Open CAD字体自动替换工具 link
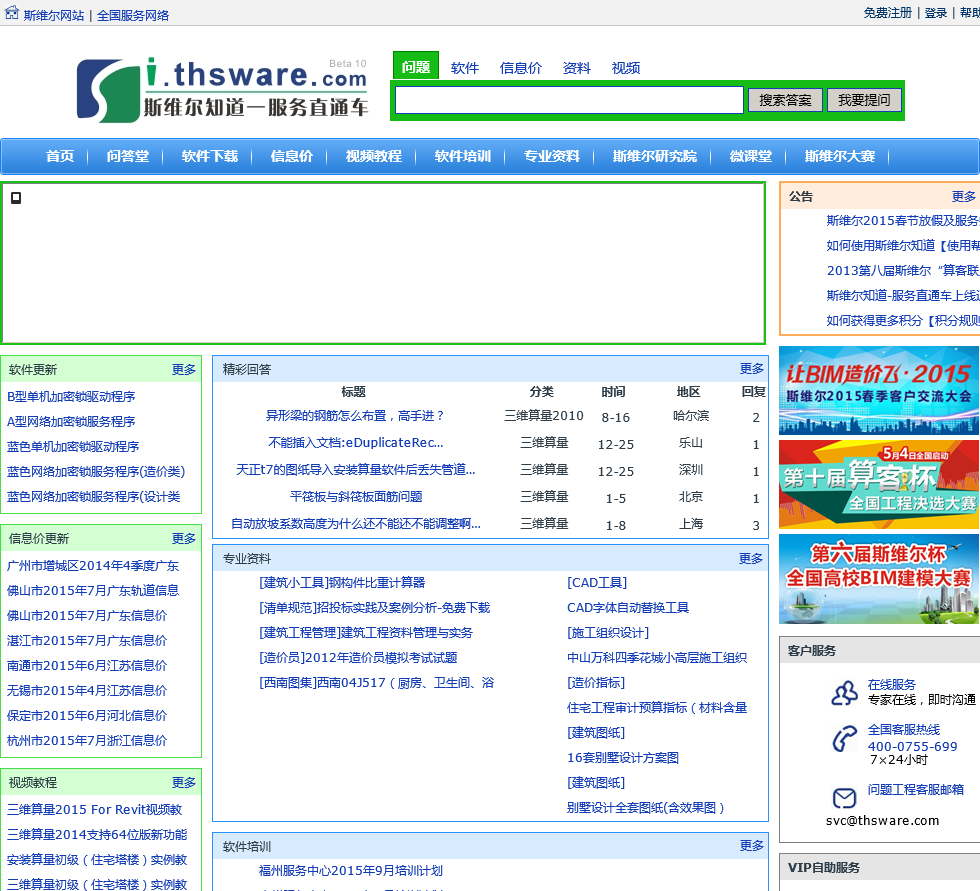The width and height of the screenshot is (980, 891). (x=628, y=607)
